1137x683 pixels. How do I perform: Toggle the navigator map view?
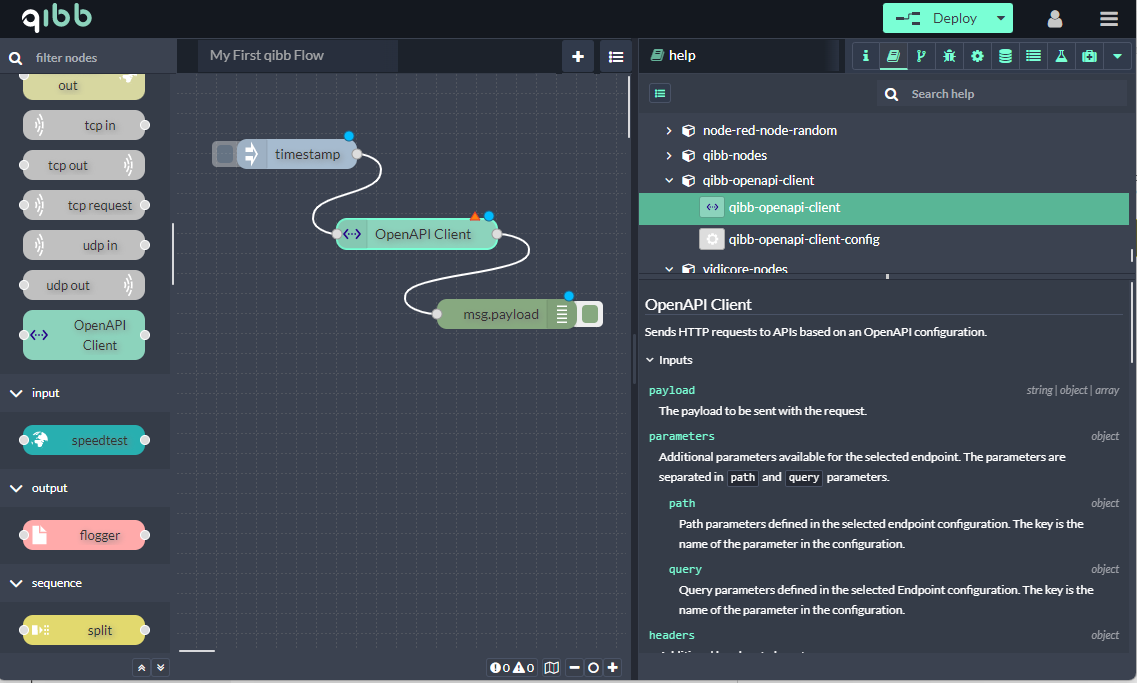tap(552, 668)
